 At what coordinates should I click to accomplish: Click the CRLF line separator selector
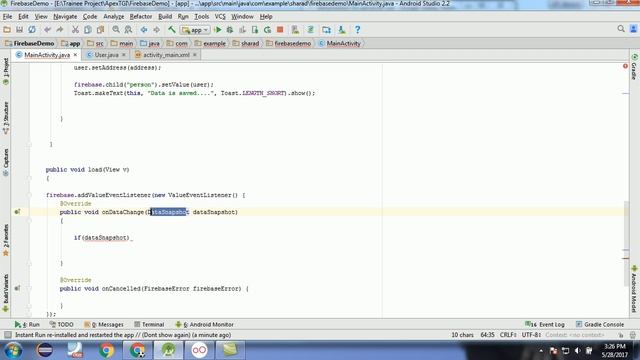pos(508,335)
